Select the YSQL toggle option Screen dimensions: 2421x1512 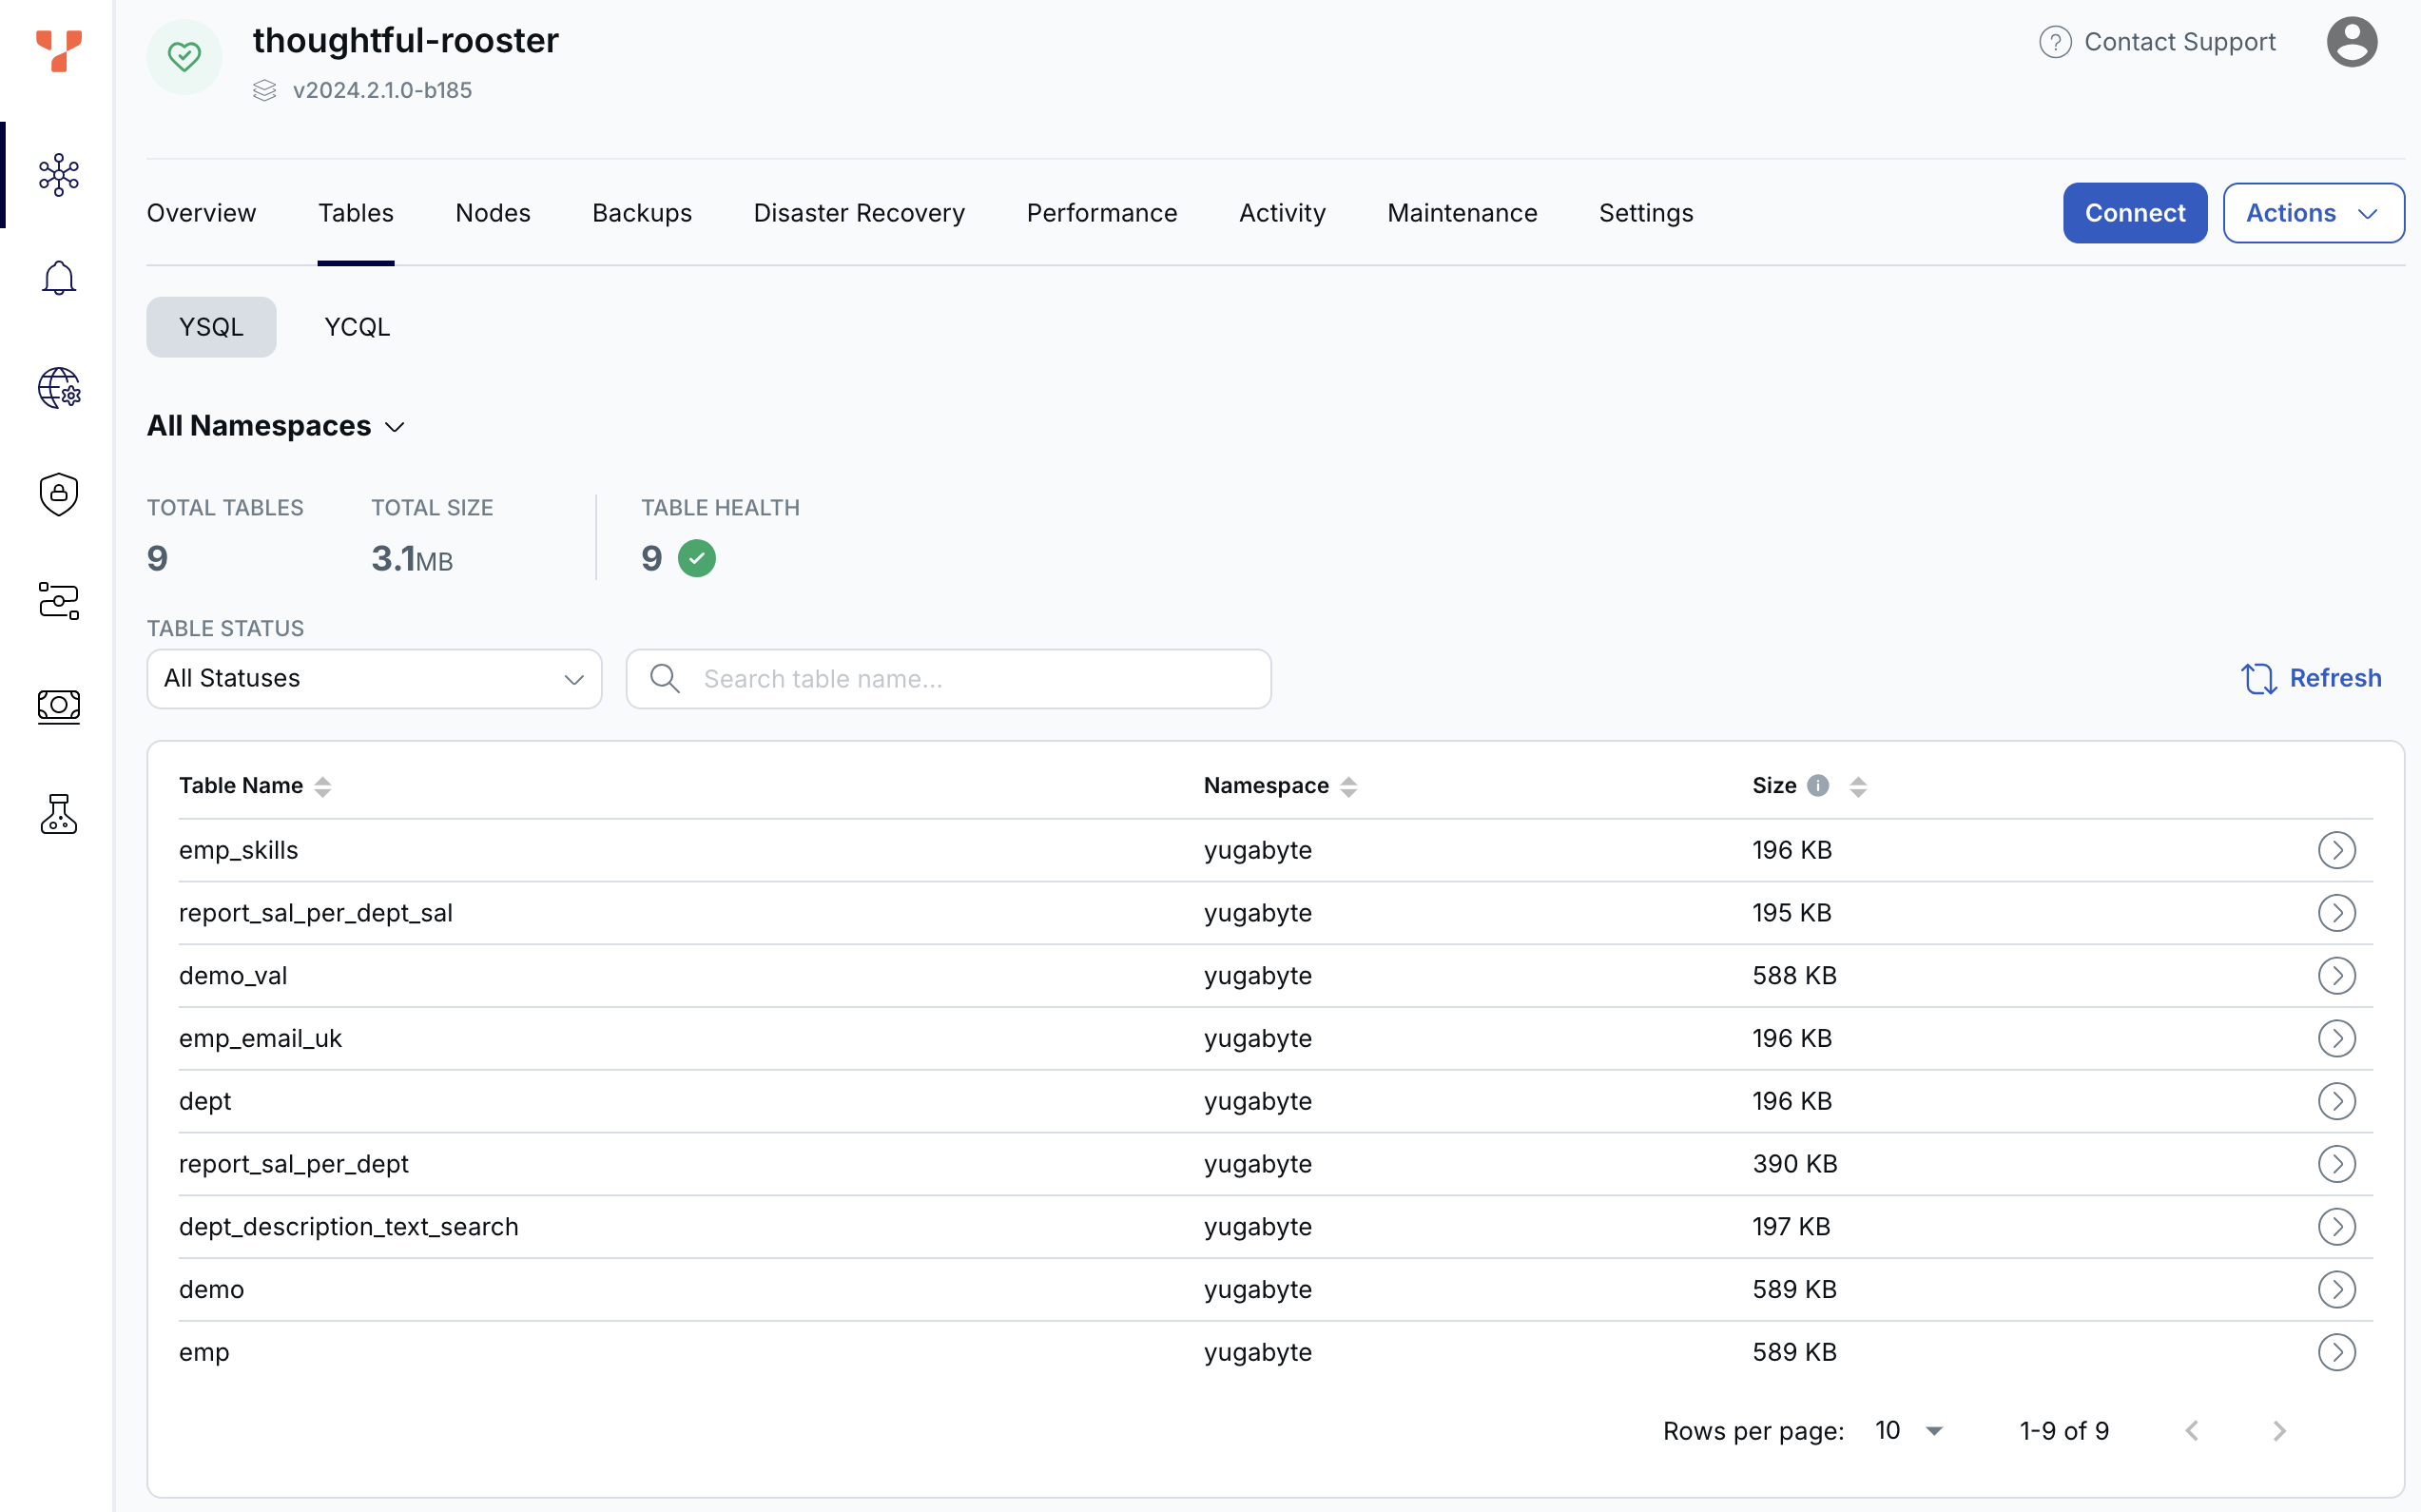tap(211, 326)
